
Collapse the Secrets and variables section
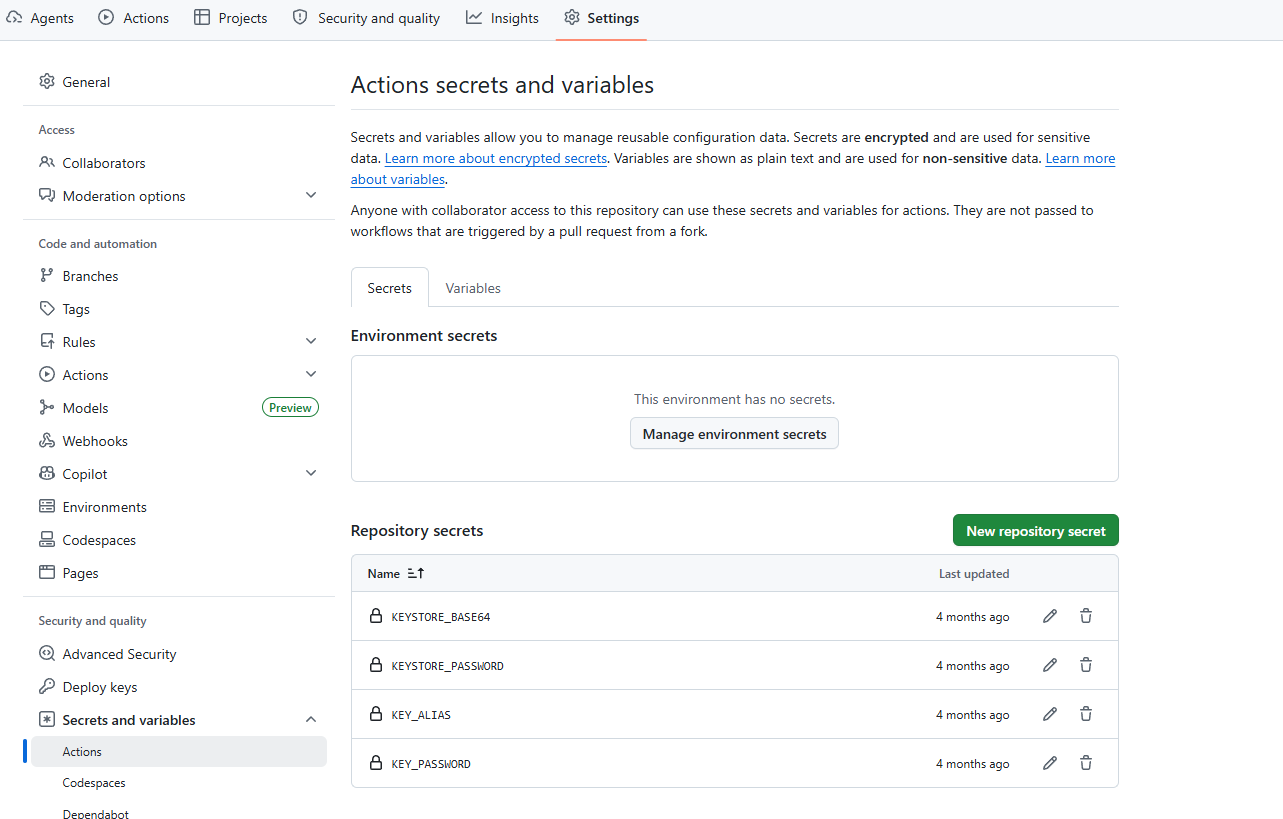pos(311,720)
